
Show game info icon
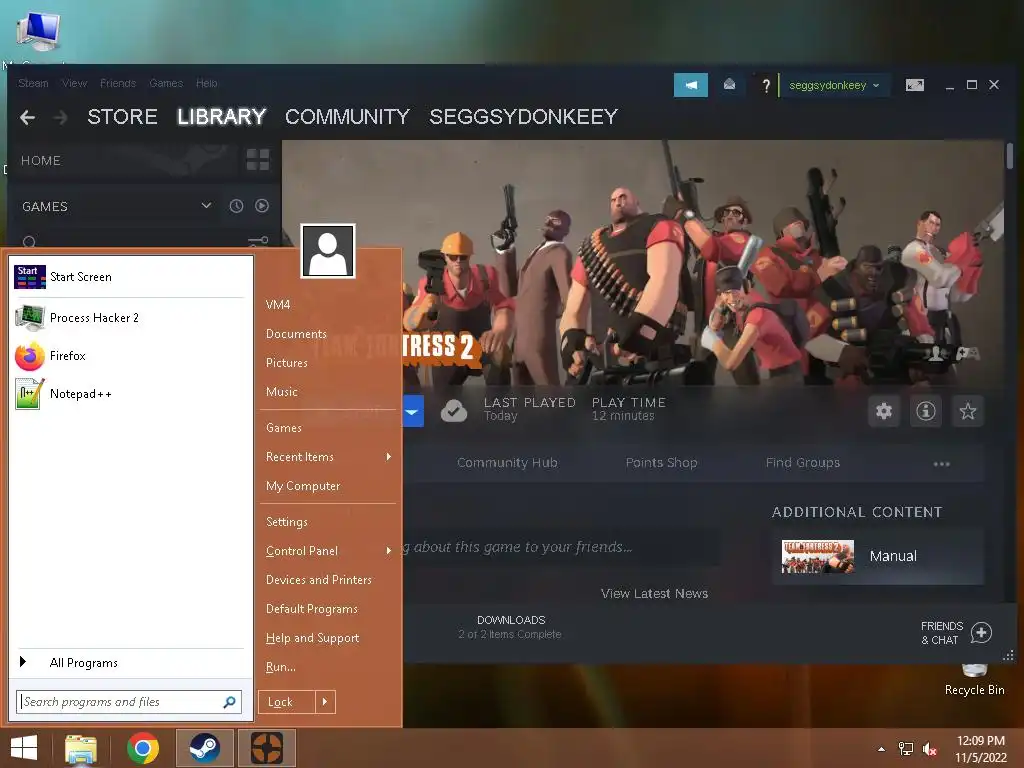tap(925, 411)
